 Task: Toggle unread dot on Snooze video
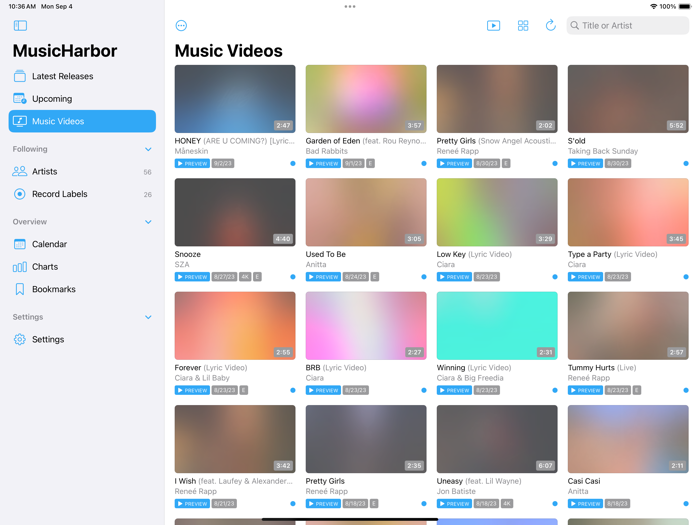(x=293, y=277)
